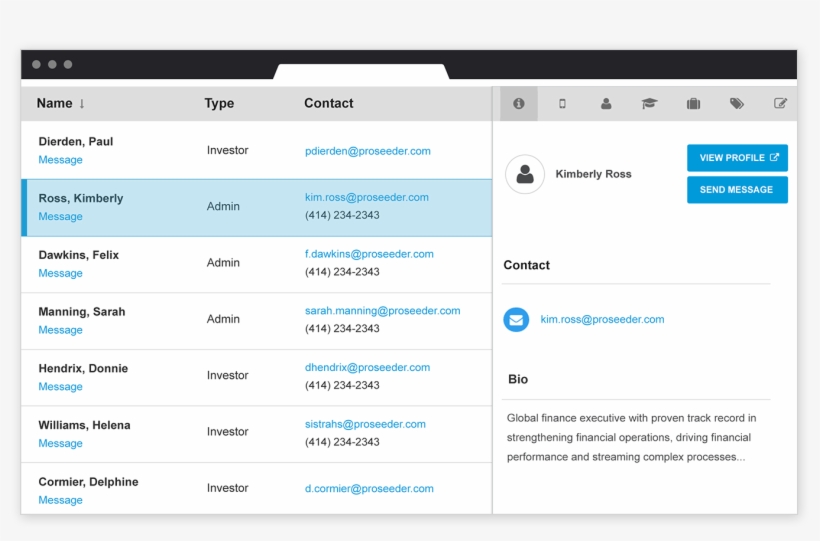Click the View Profile button
Image resolution: width=820 pixels, height=541 pixels.
(x=737, y=157)
